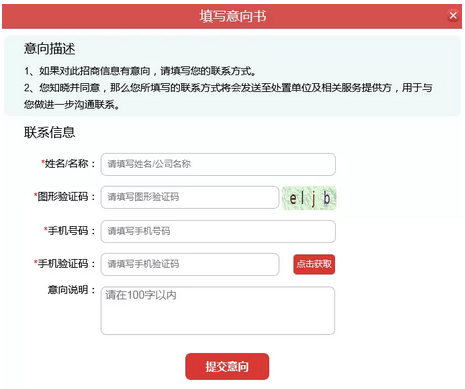This screenshot has height=389, width=465.
Task: Click the 图形验证码 field label
Action: pyautogui.click(x=64, y=197)
